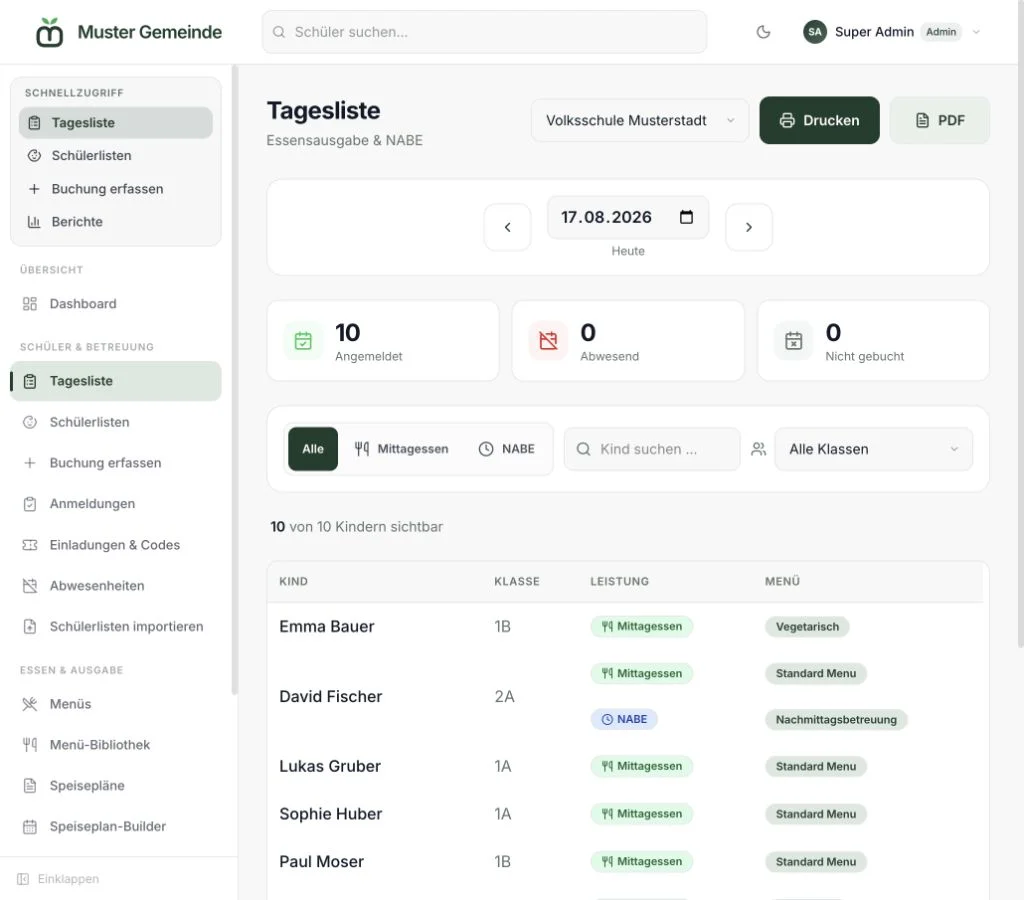Focus the Schüler suchen search field

click(485, 32)
